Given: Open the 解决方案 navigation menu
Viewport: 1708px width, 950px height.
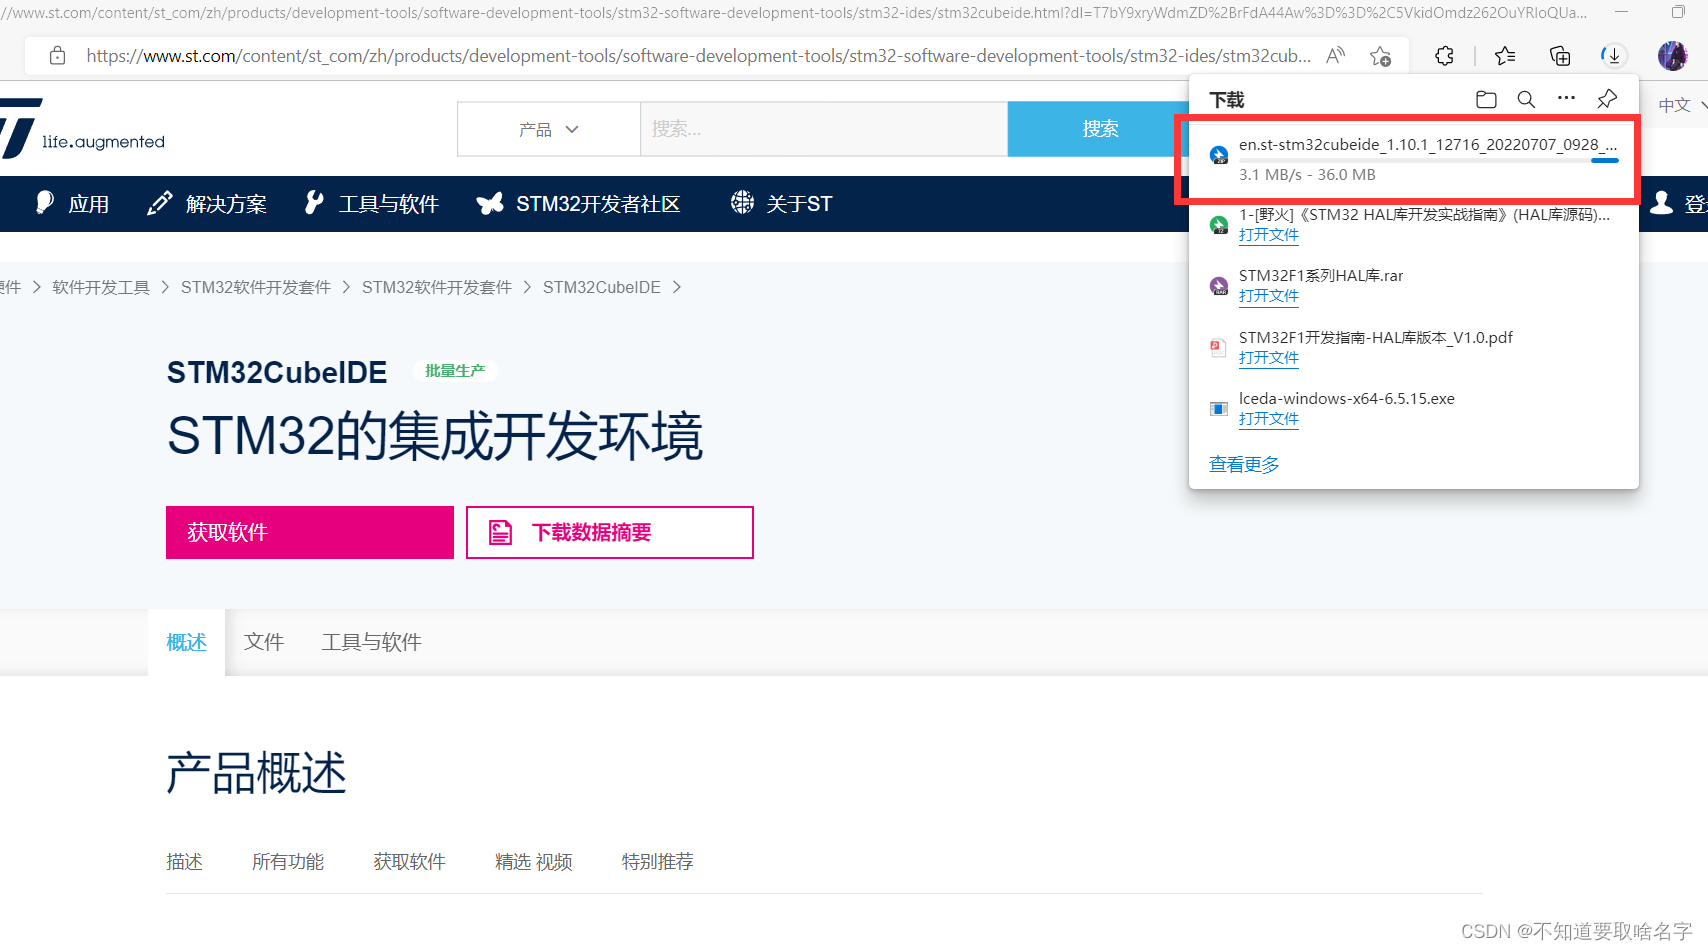Looking at the screenshot, I should click(x=207, y=204).
